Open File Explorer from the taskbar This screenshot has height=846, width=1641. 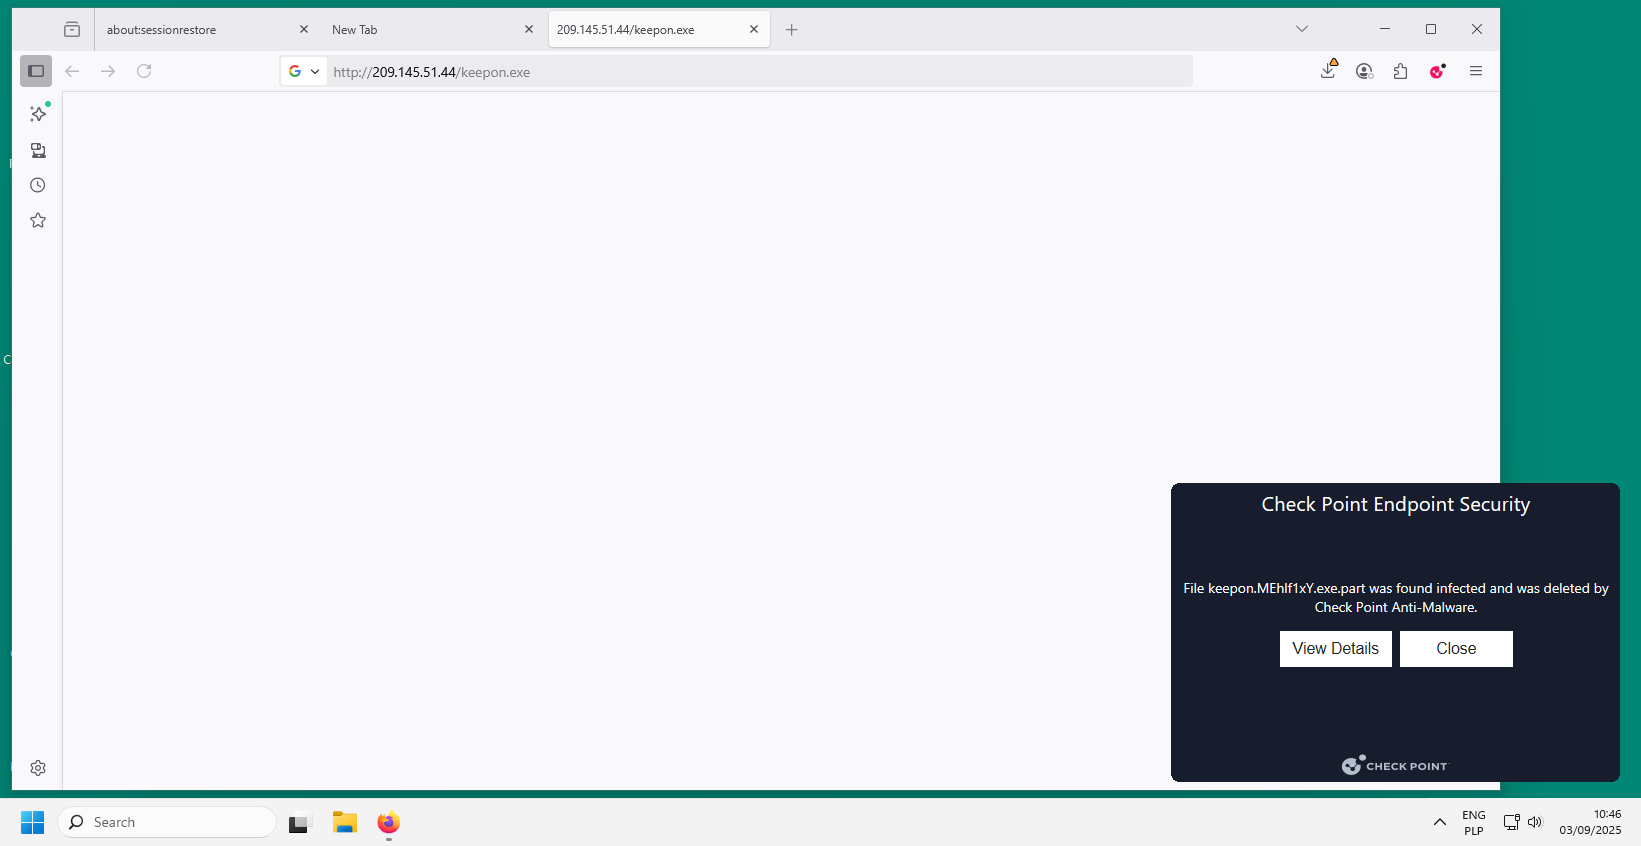point(345,822)
